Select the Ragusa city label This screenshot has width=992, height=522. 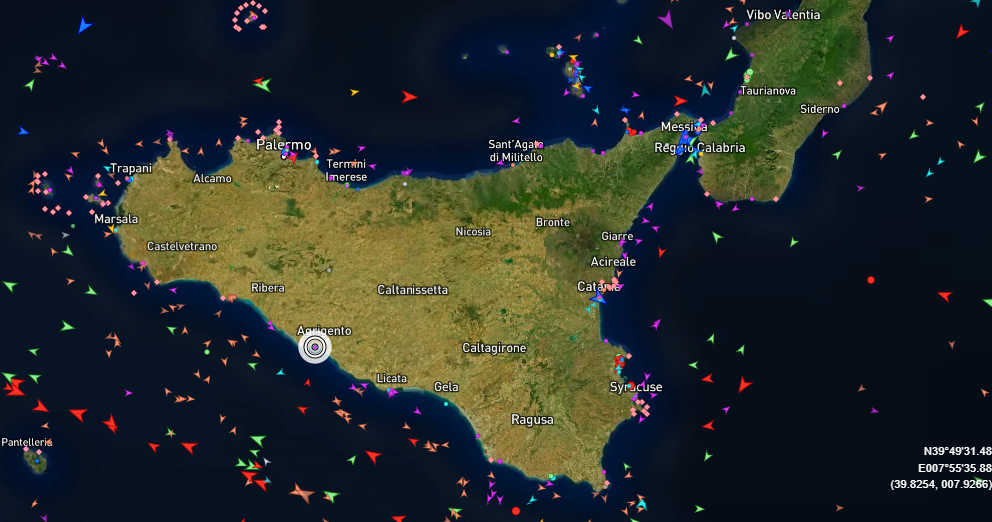[532, 420]
